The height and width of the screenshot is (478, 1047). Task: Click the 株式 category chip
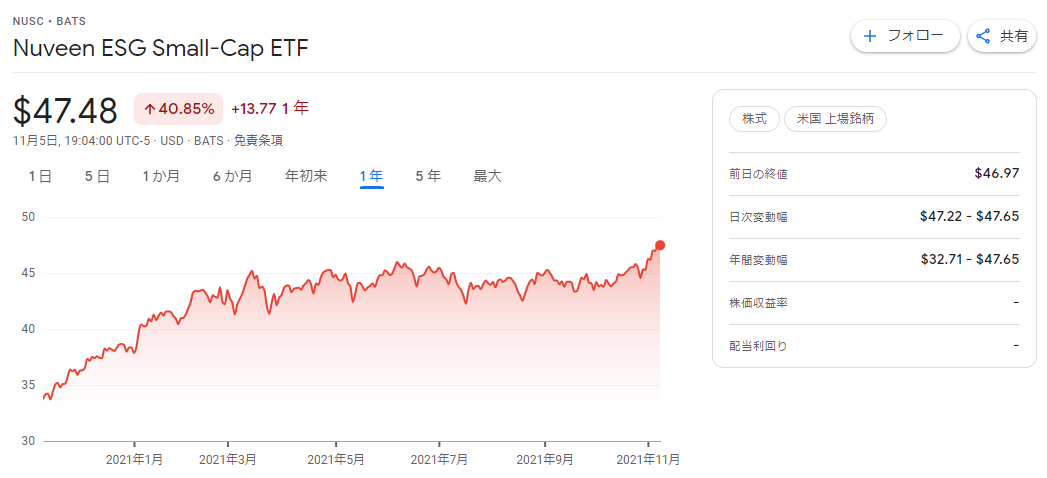pos(754,120)
